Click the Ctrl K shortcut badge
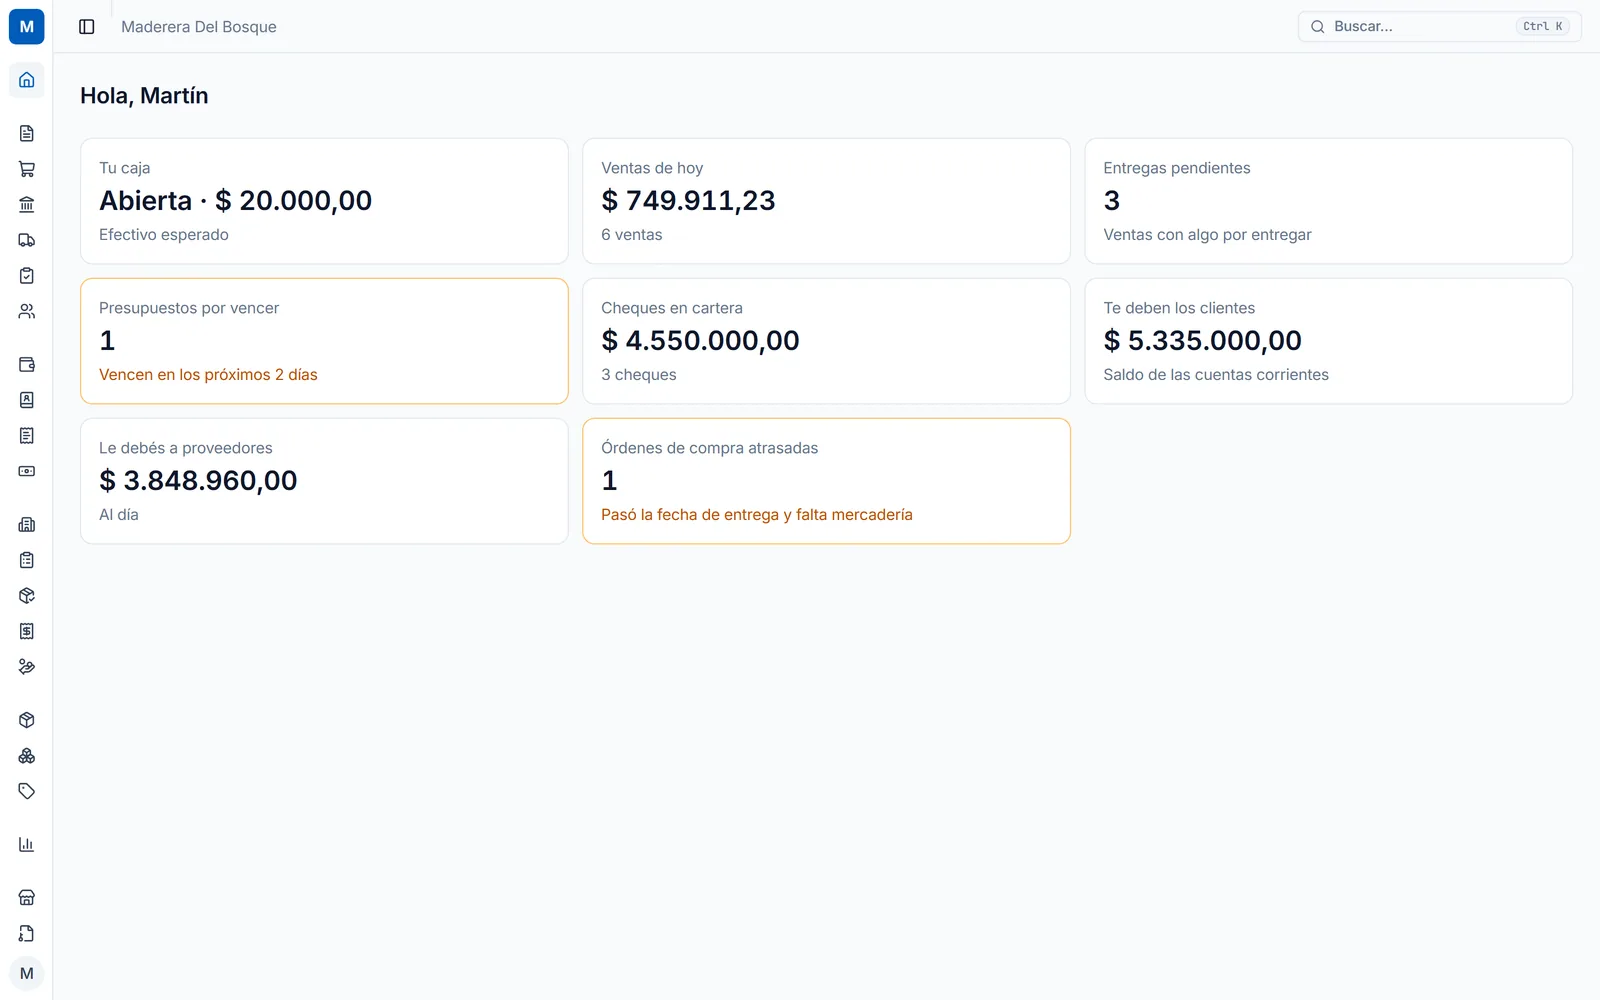 (1543, 27)
